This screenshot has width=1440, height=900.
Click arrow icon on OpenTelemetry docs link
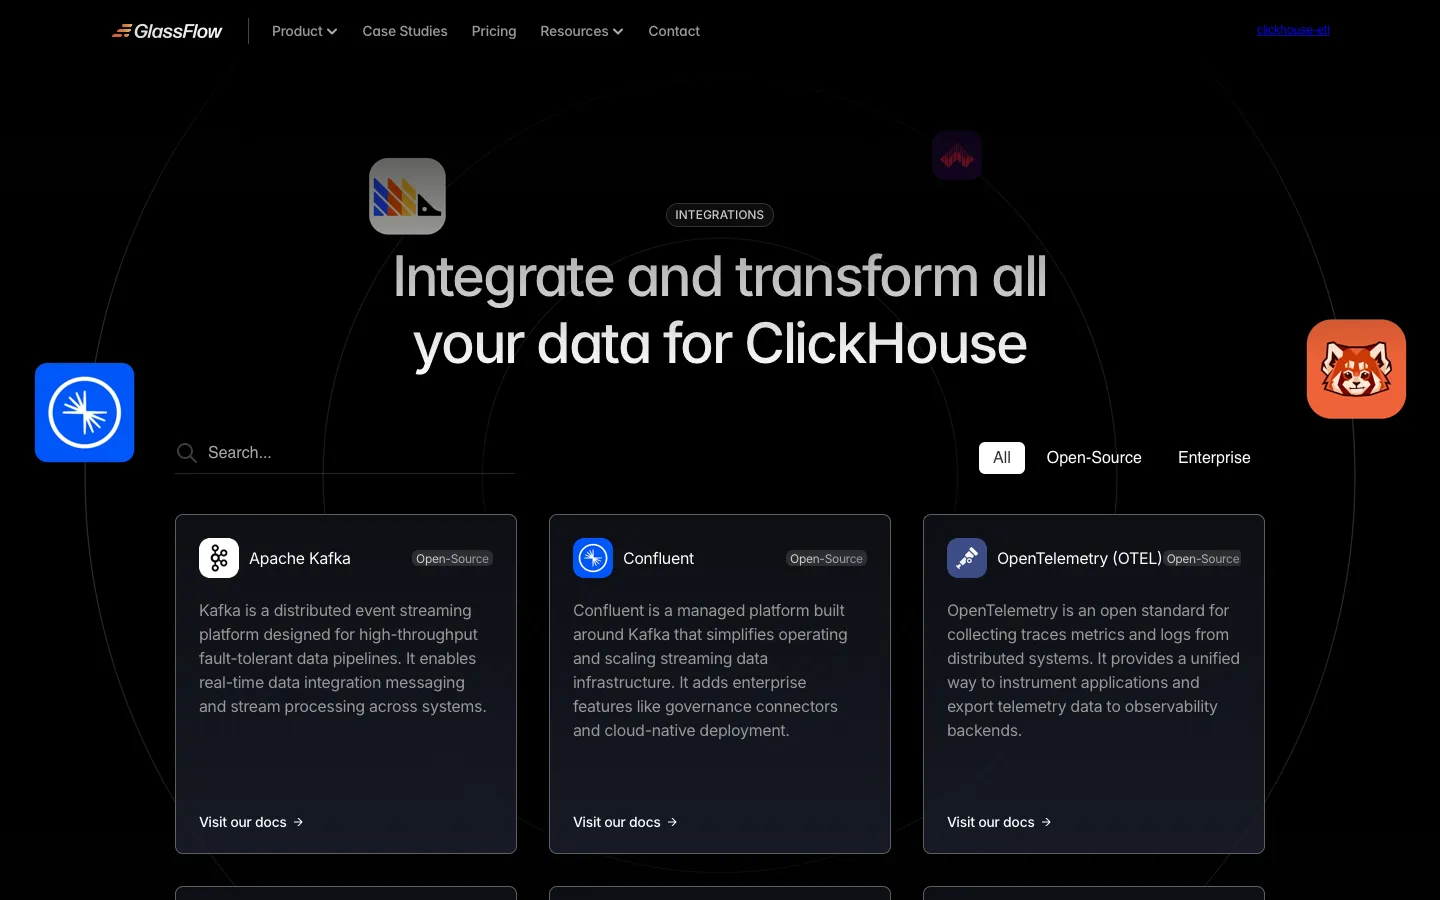tap(1046, 822)
